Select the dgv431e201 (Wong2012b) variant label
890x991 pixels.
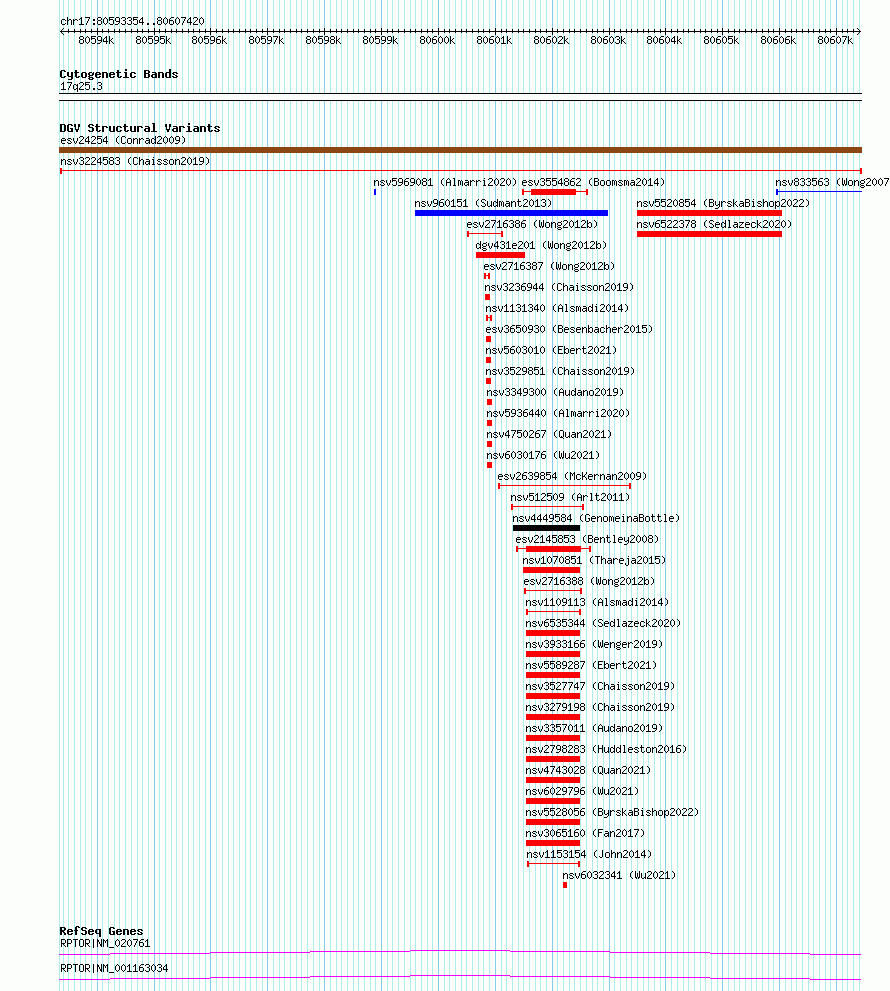pos(541,245)
